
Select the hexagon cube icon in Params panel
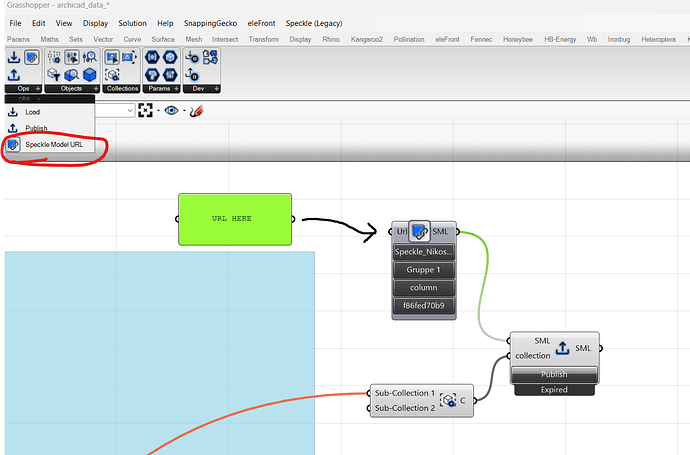170,57
